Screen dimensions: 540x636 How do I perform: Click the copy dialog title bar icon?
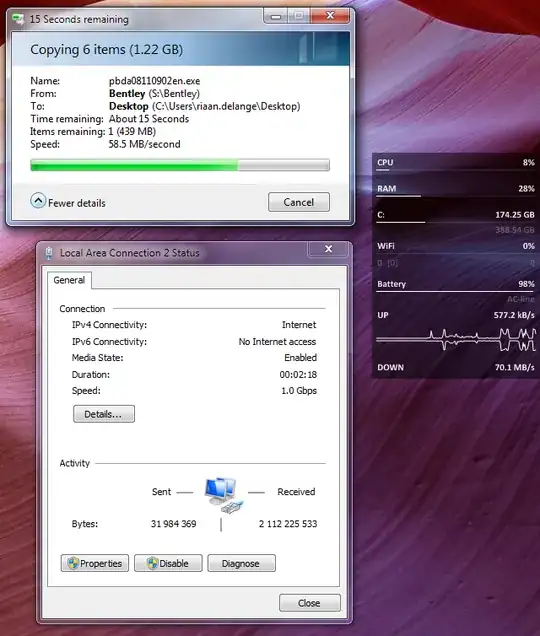tap(18, 19)
